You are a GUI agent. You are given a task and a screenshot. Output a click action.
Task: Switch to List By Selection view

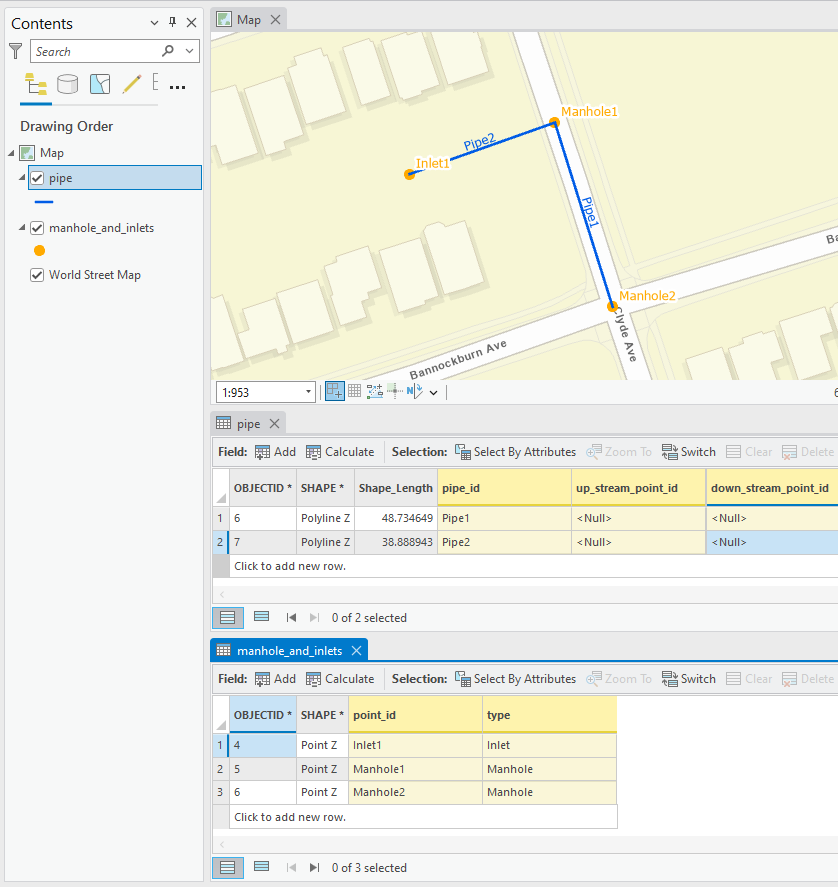point(99,84)
